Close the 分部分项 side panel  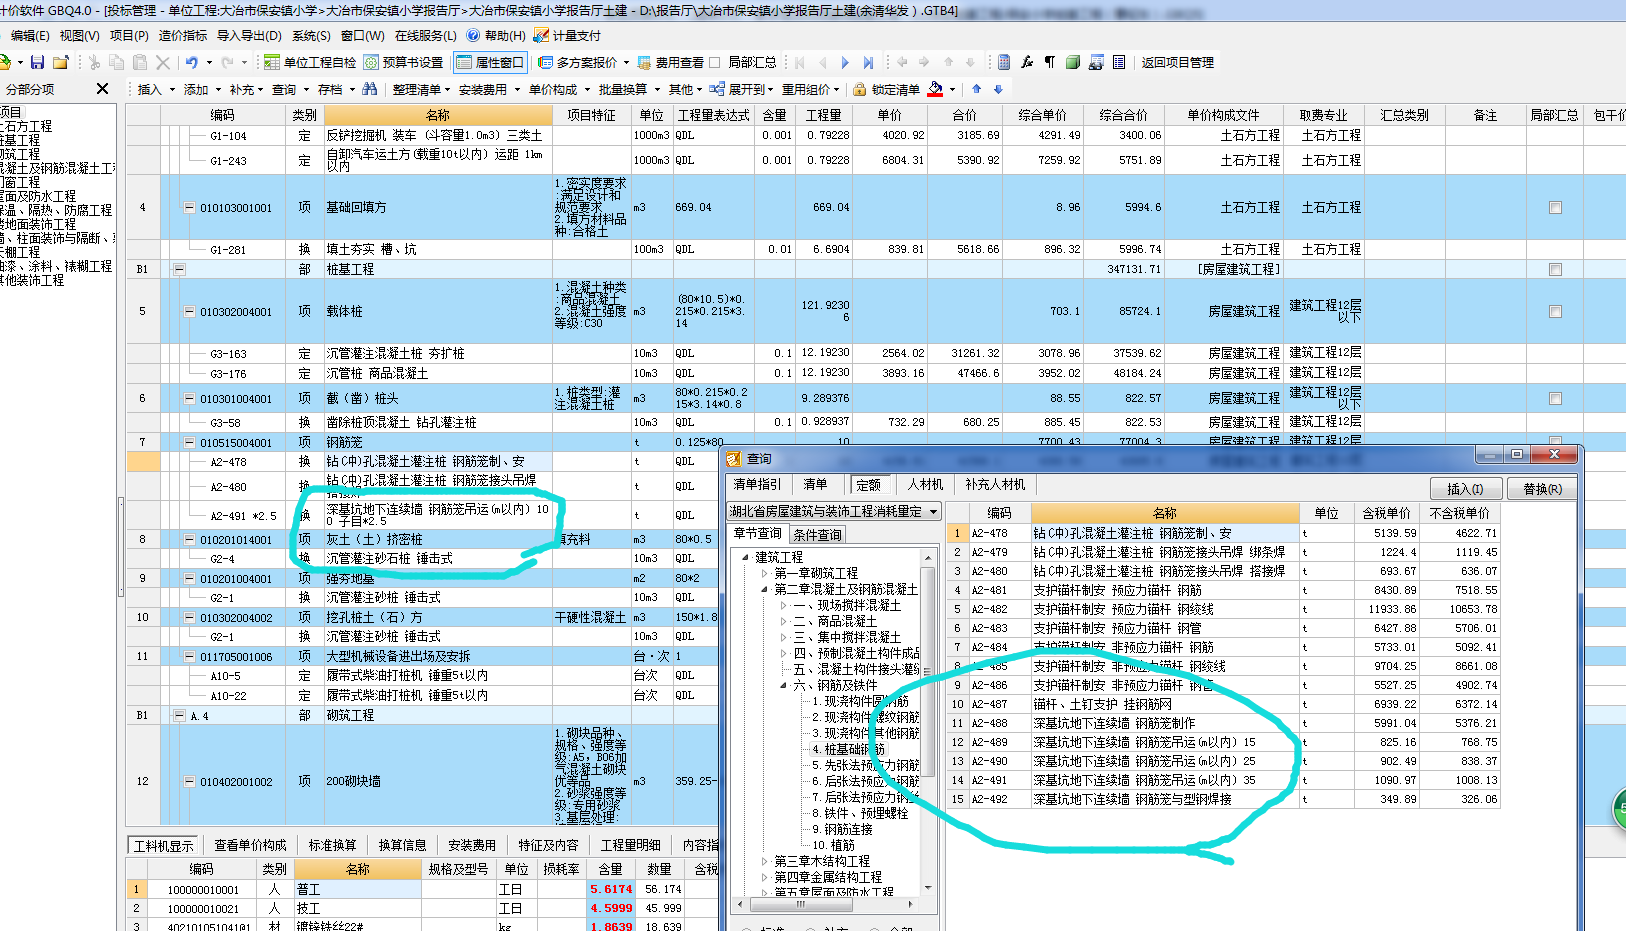tap(102, 89)
